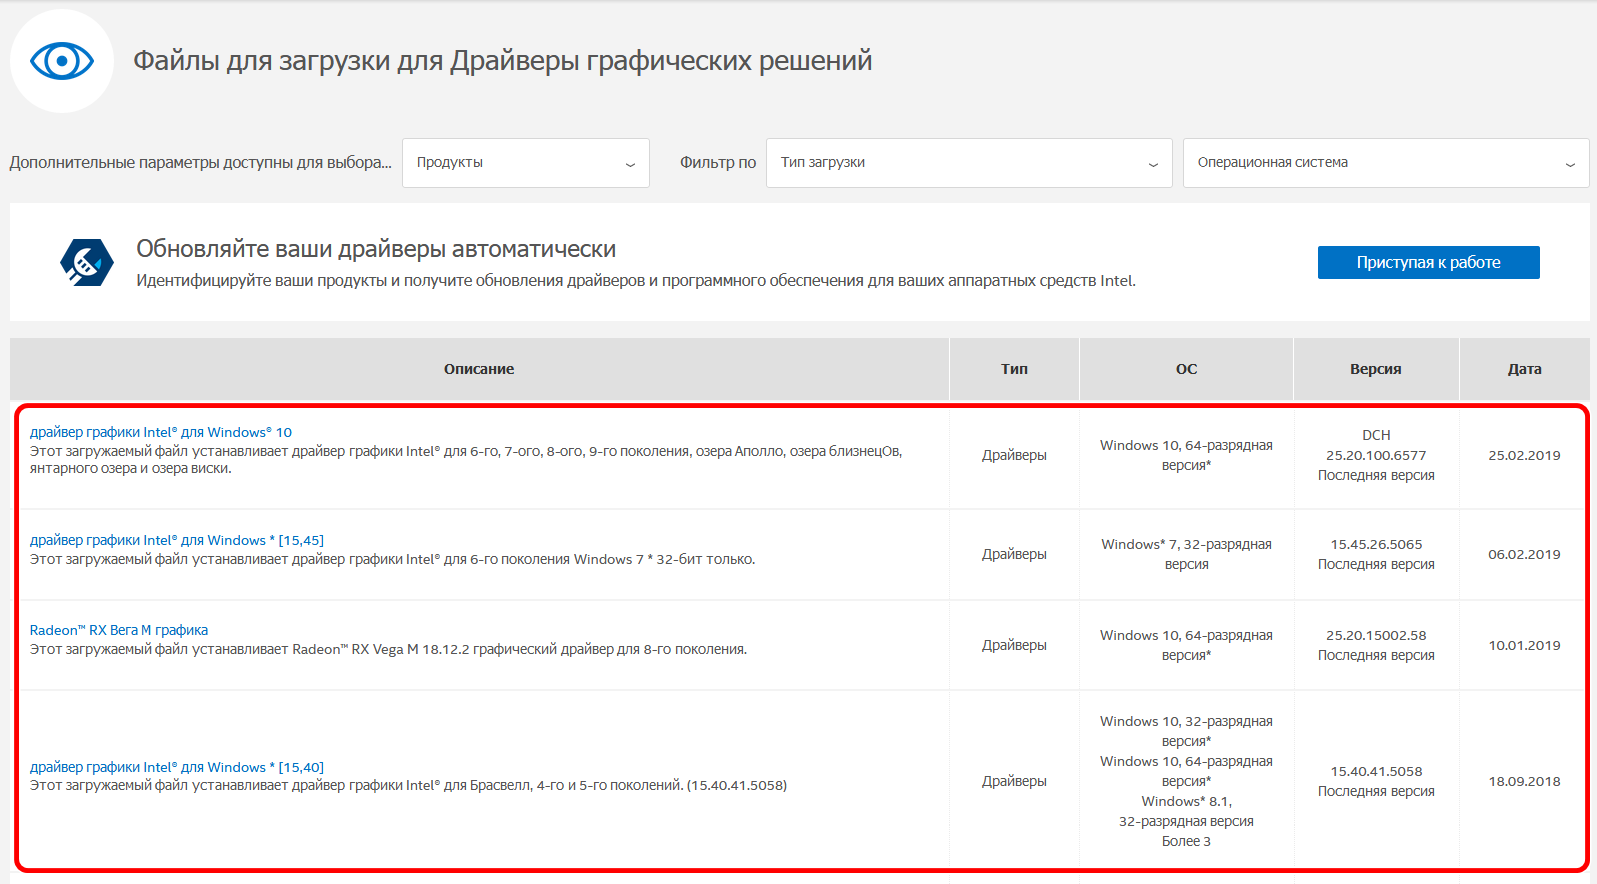Viewport: 1597px width, 884px height.
Task: Click the date 25.02.2019
Action: [1524, 455]
